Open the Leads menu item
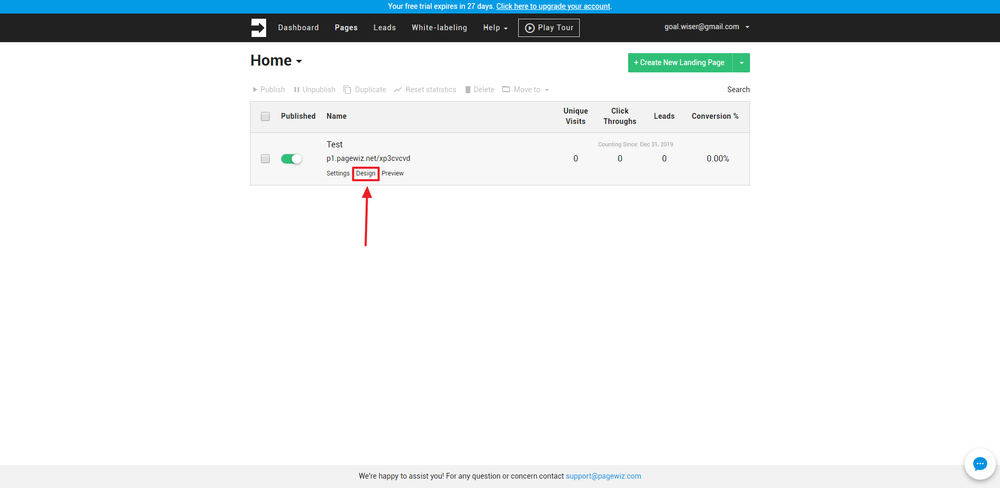Viewport: 1000px width, 488px height. point(385,27)
